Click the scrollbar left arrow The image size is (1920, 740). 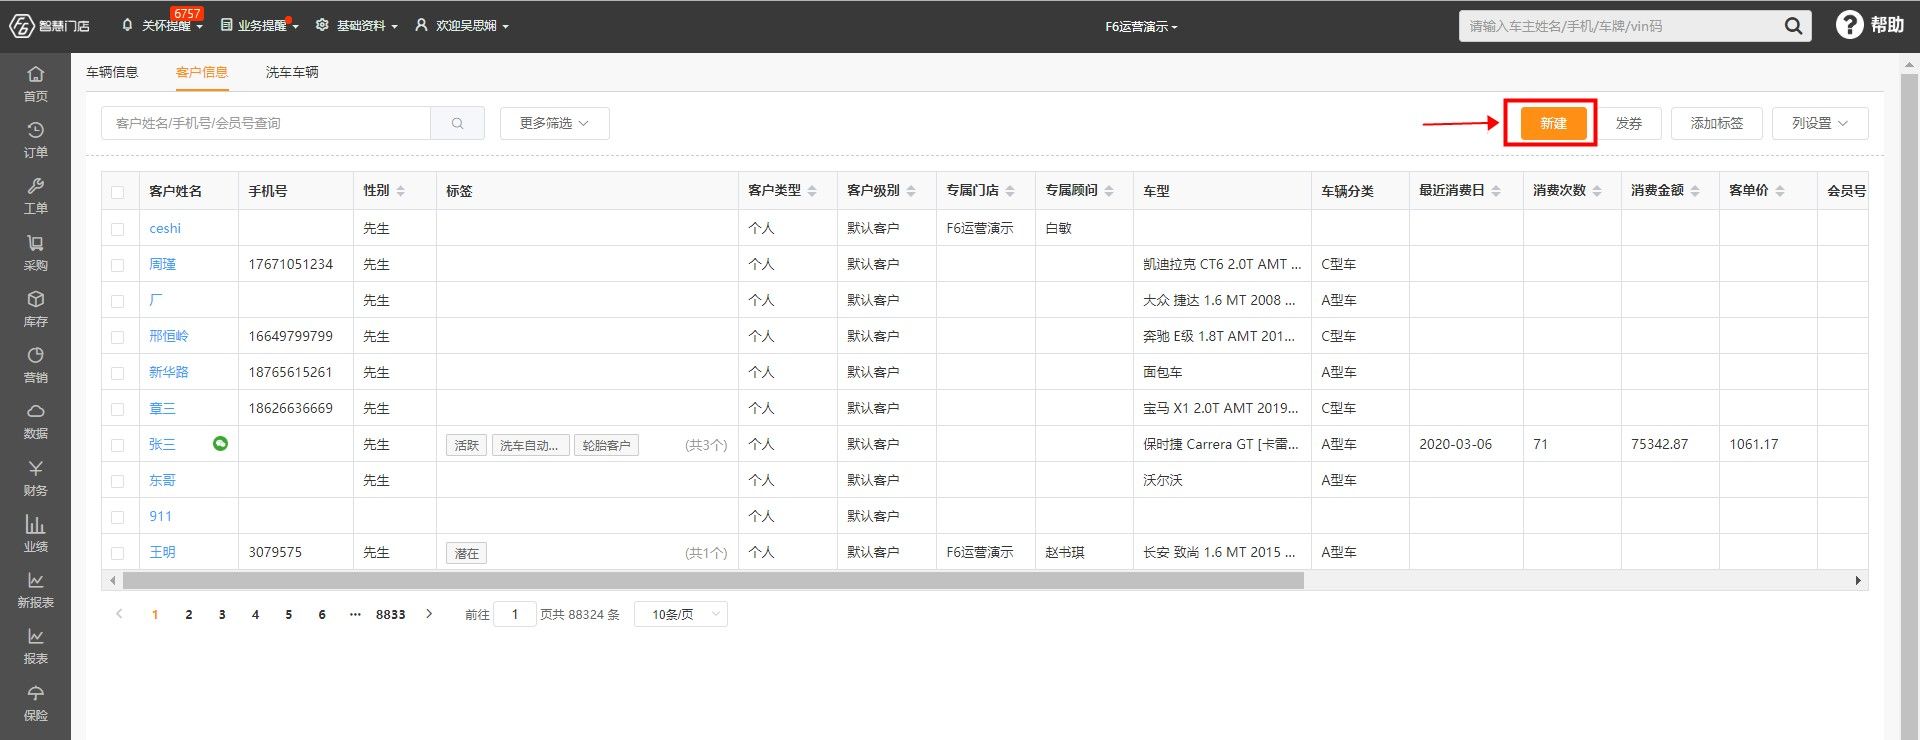click(112, 580)
